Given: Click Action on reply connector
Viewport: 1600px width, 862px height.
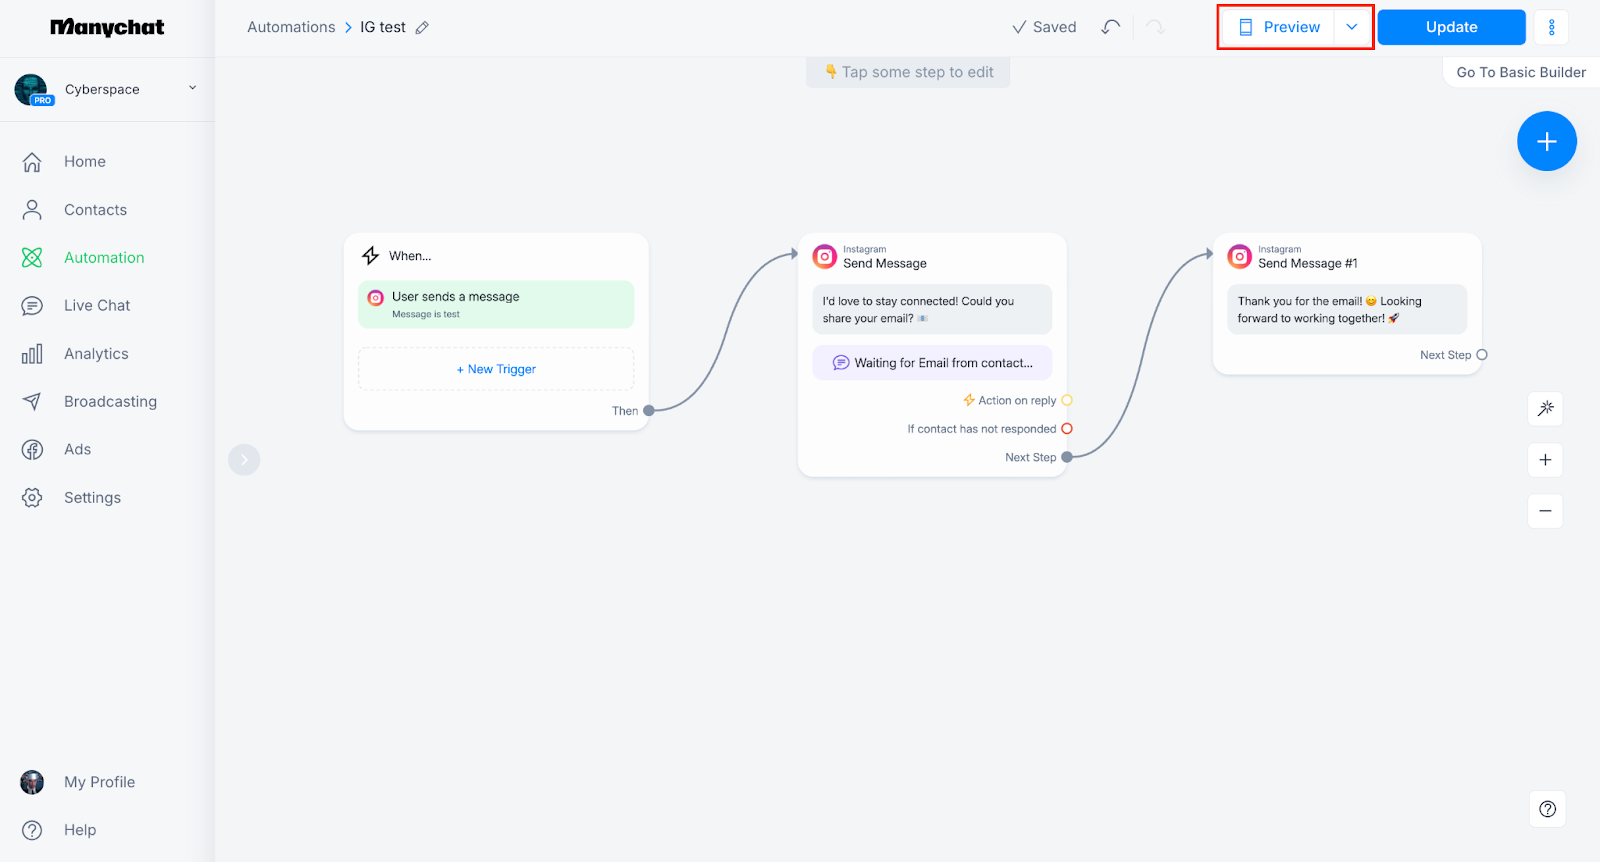Looking at the screenshot, I should (1067, 400).
